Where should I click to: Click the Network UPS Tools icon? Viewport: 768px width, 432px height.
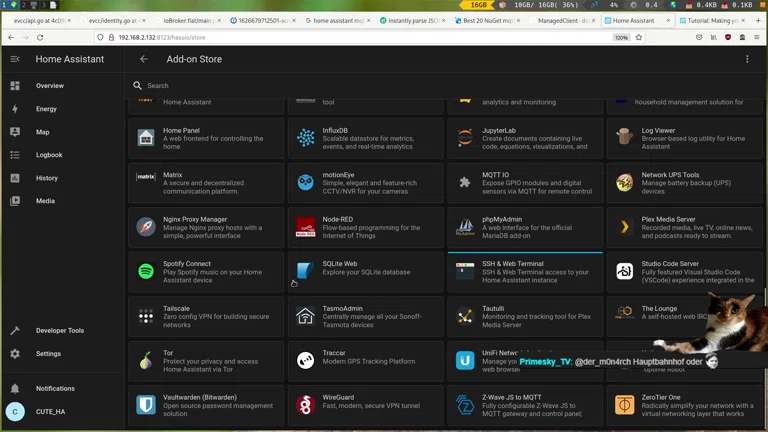click(x=624, y=182)
